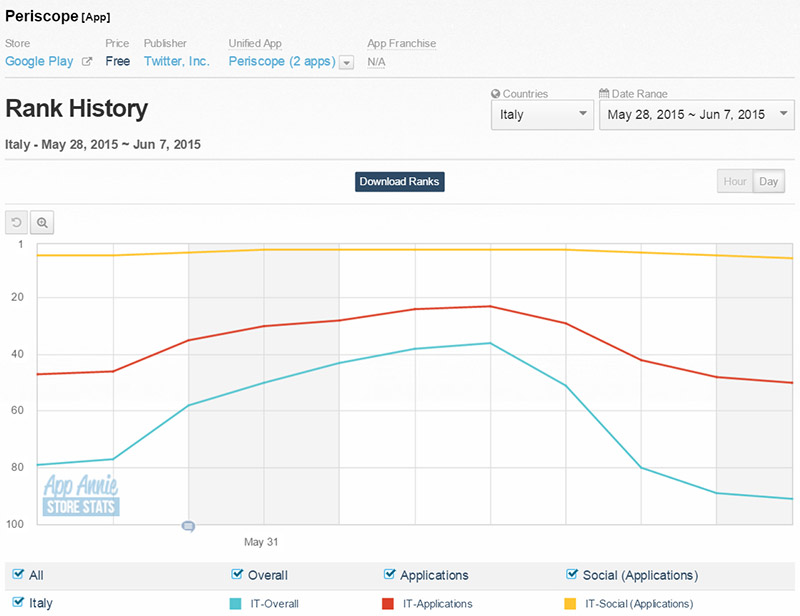This screenshot has width=800, height=616.
Task: Click the calendar icon by Date Range
Action: point(604,93)
